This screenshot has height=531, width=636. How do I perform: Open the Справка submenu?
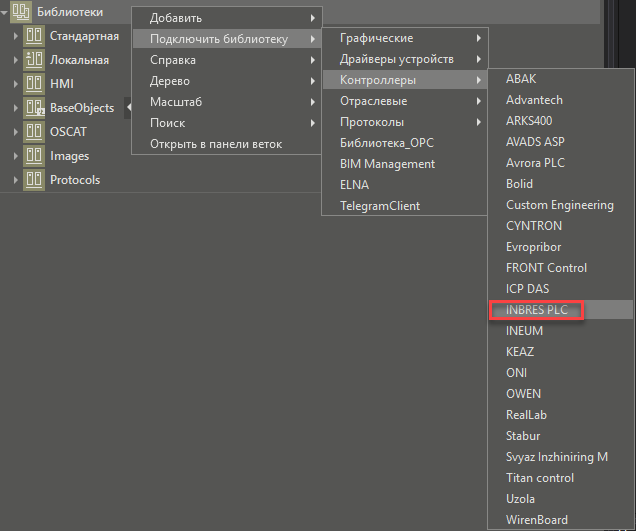pyautogui.click(x=227, y=60)
